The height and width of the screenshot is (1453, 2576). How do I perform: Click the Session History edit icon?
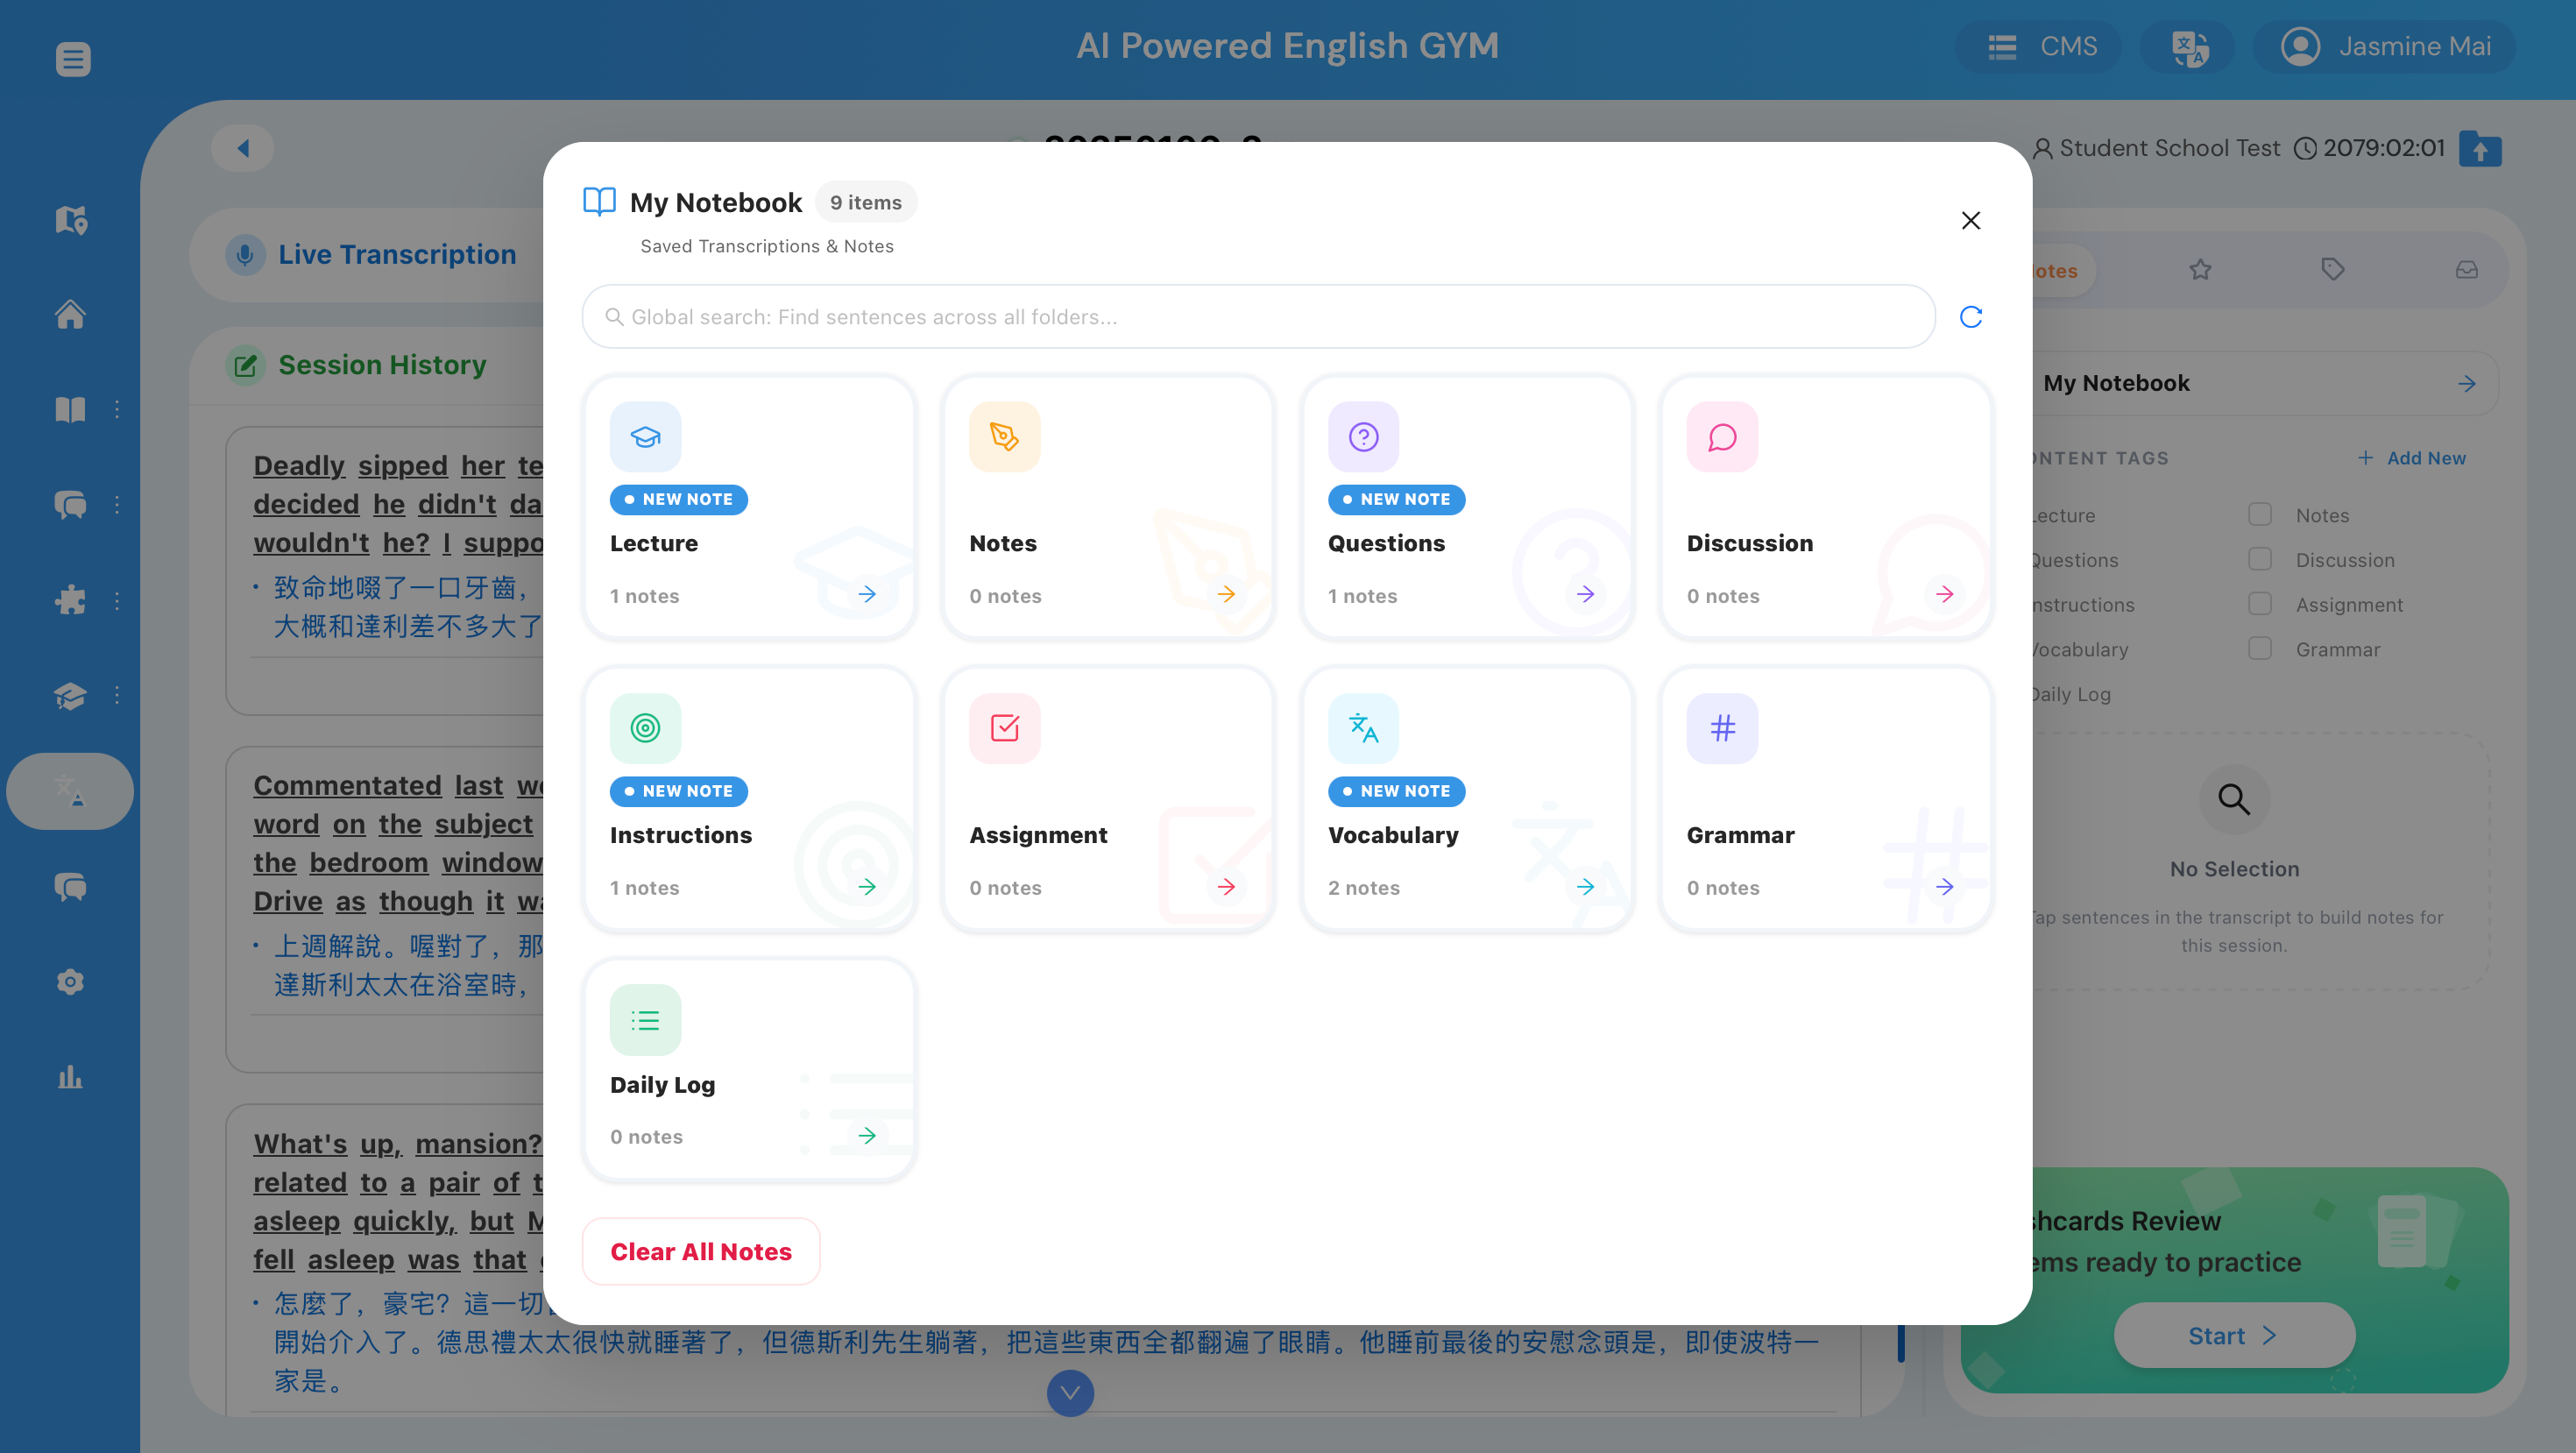click(x=244, y=365)
